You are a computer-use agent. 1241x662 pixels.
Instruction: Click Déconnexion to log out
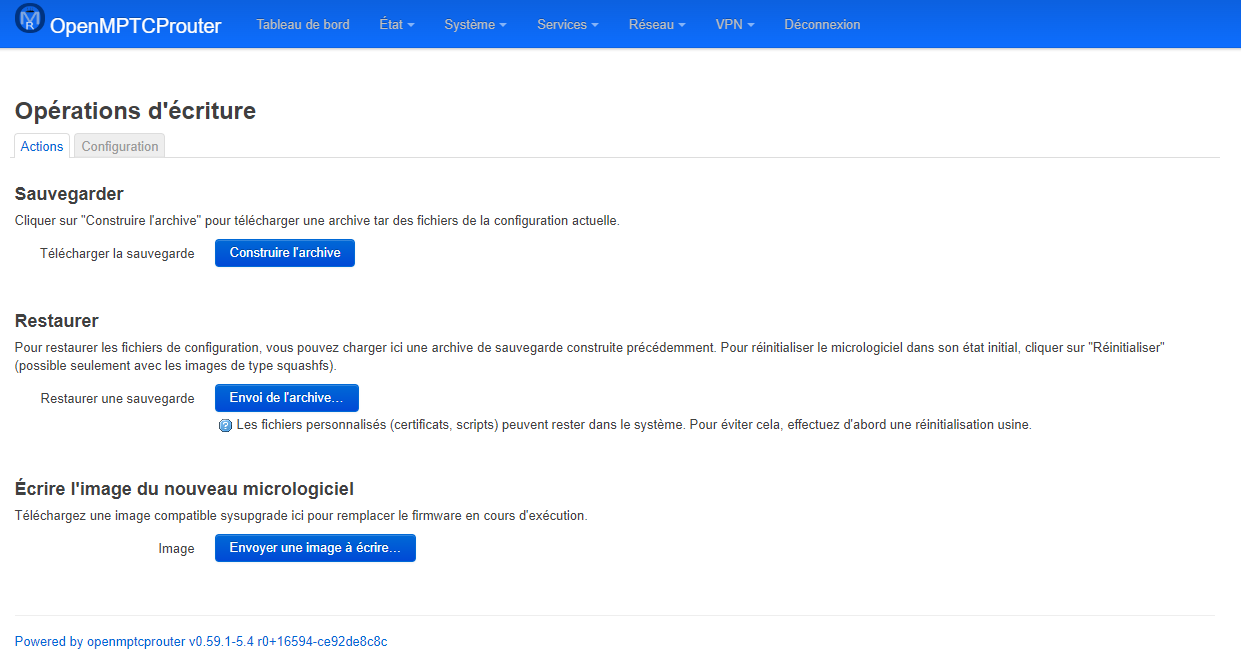pos(822,24)
